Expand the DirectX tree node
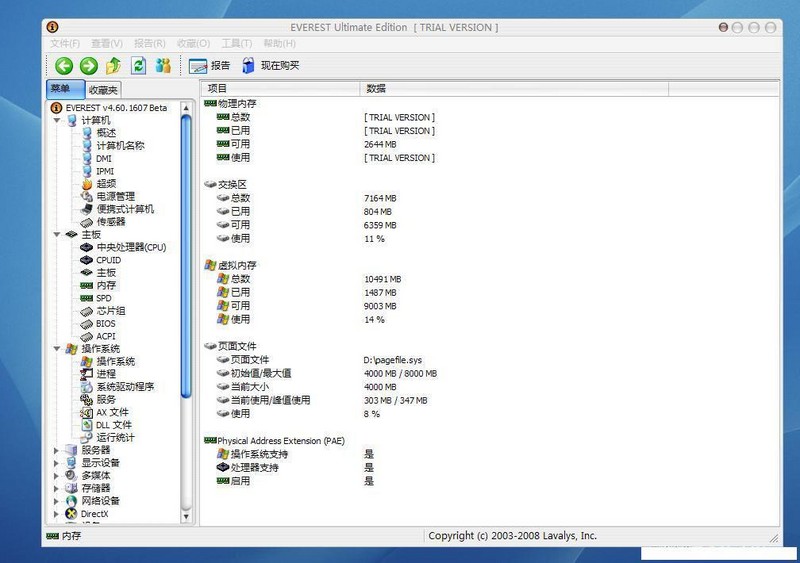 [56, 514]
